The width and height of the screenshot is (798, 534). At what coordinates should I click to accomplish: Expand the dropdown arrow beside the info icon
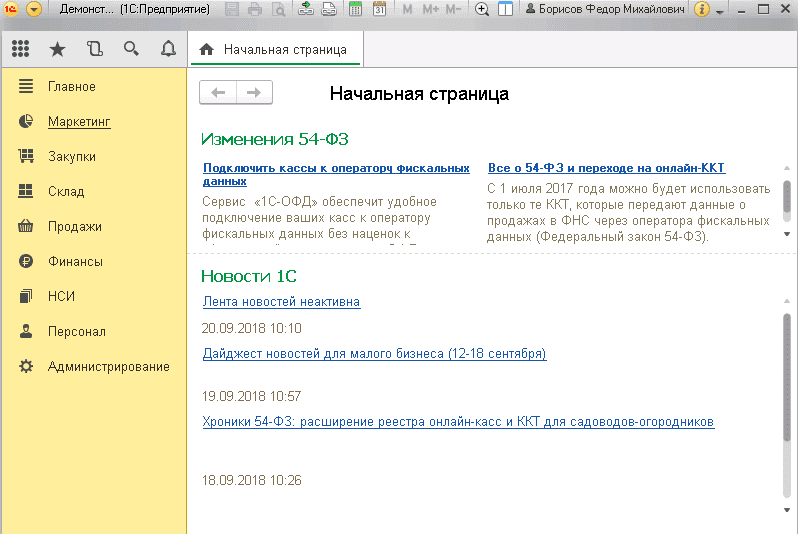719,11
